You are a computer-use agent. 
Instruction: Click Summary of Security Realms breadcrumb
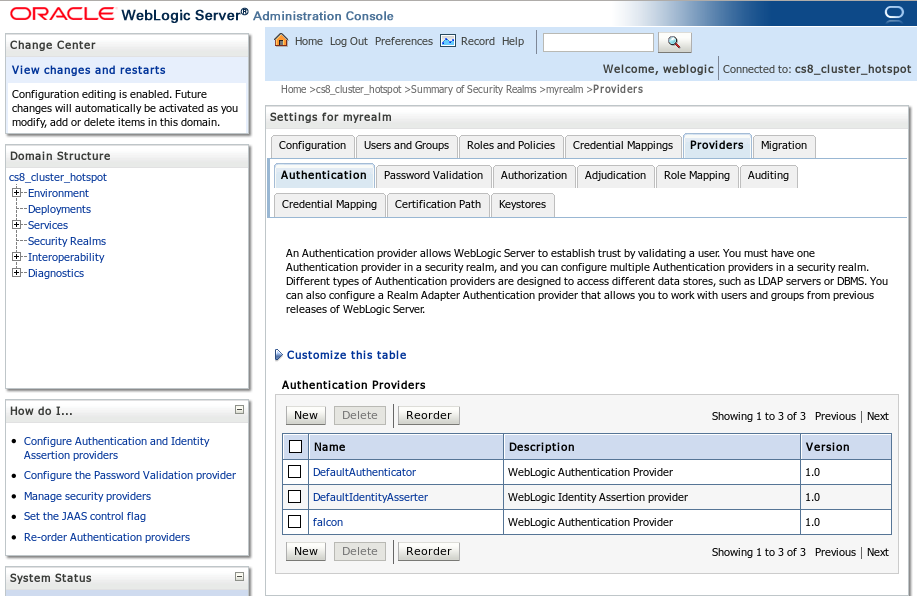[x=473, y=89]
